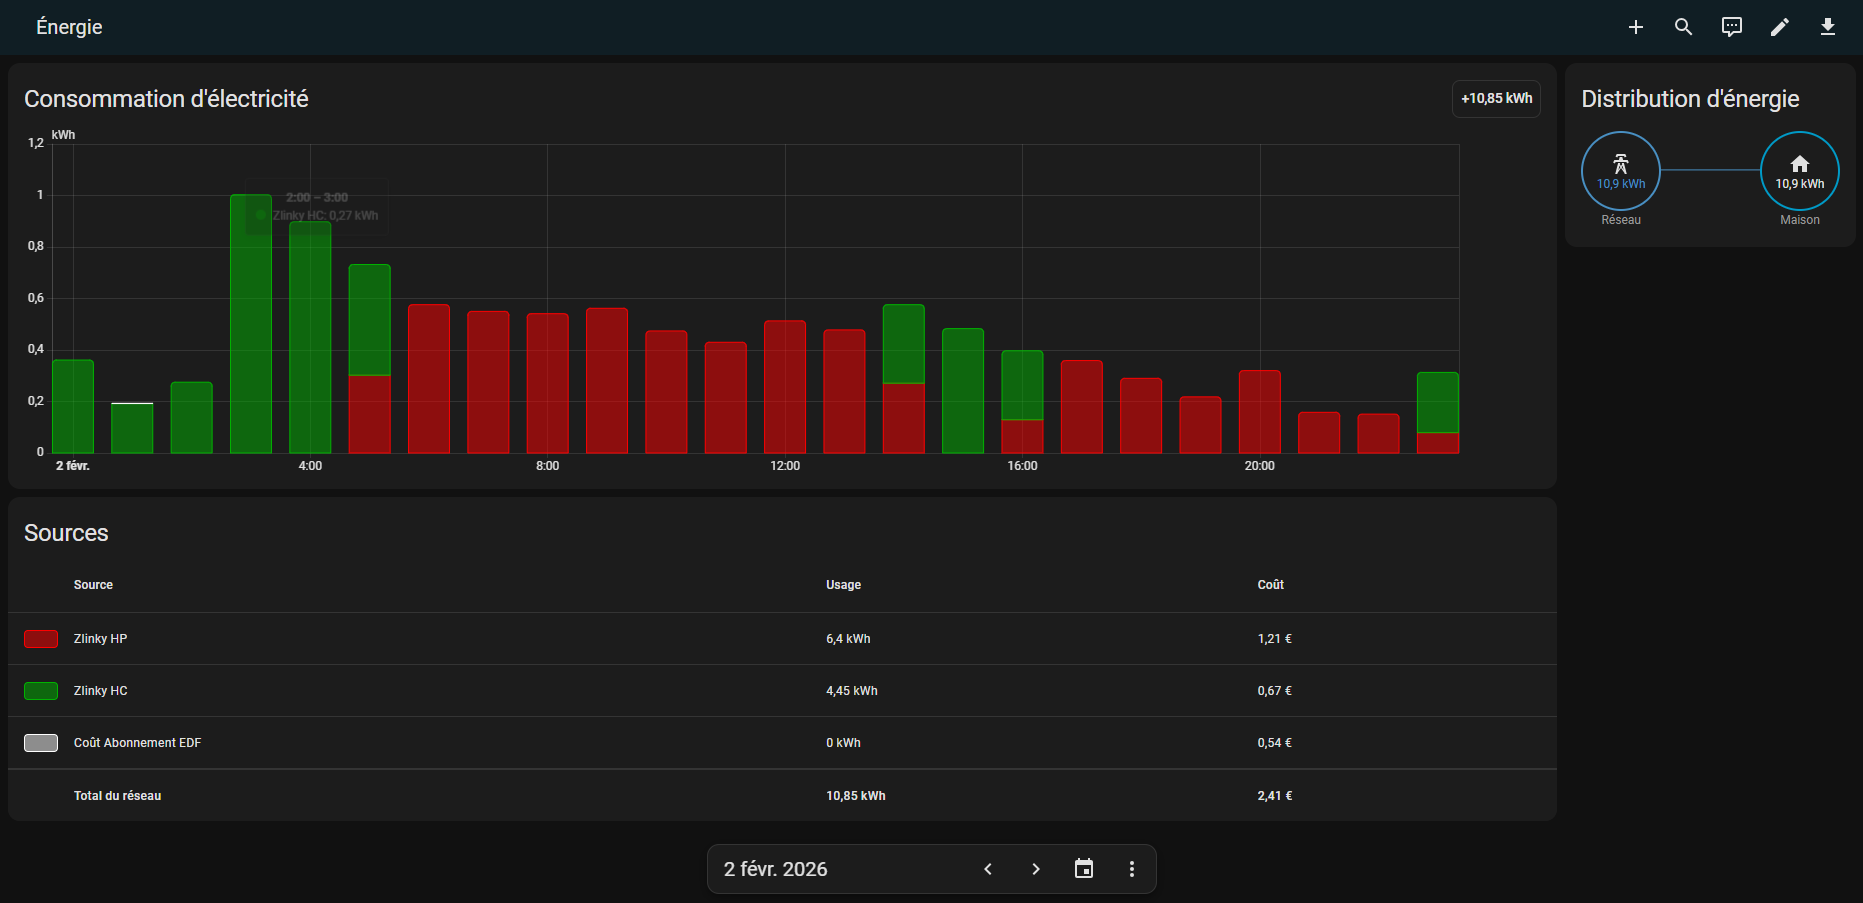
Task: Click the 2 févr. 2026 date label
Action: (776, 869)
